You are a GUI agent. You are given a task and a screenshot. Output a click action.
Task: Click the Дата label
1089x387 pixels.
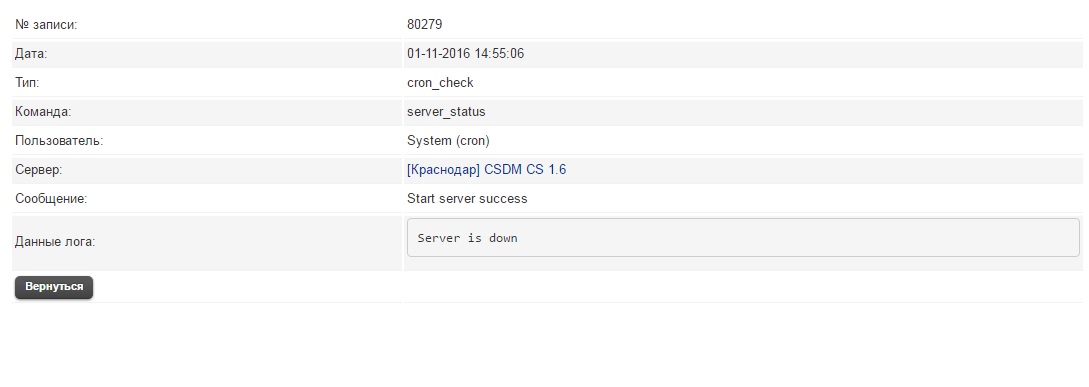pyautogui.click(x=31, y=53)
